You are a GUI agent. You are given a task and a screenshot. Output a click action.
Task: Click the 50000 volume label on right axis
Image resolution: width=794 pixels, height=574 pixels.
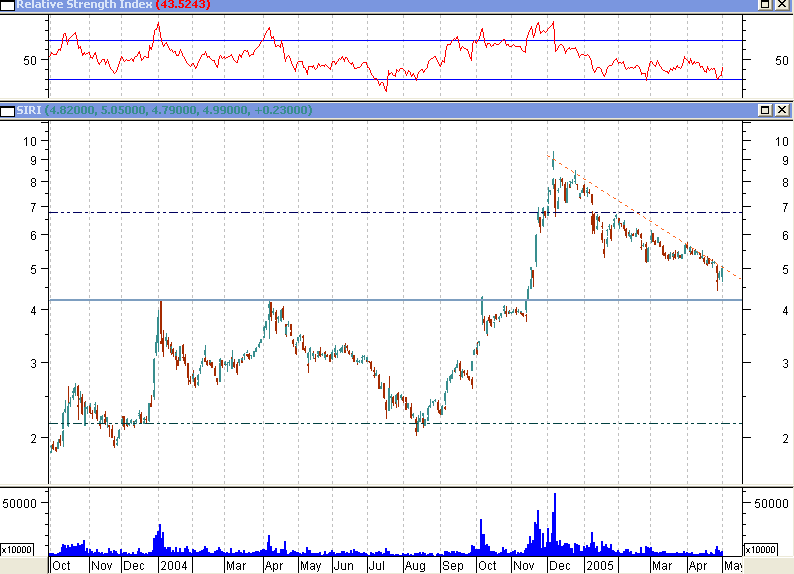click(x=771, y=503)
